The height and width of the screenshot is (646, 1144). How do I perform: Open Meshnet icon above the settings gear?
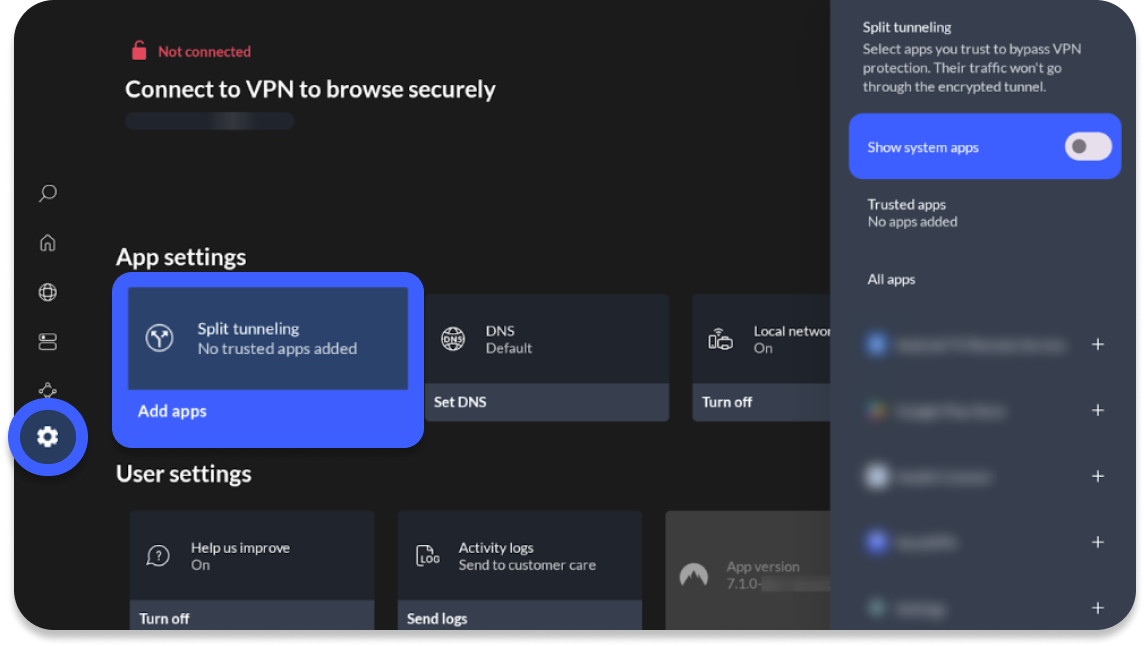pyautogui.click(x=47, y=389)
